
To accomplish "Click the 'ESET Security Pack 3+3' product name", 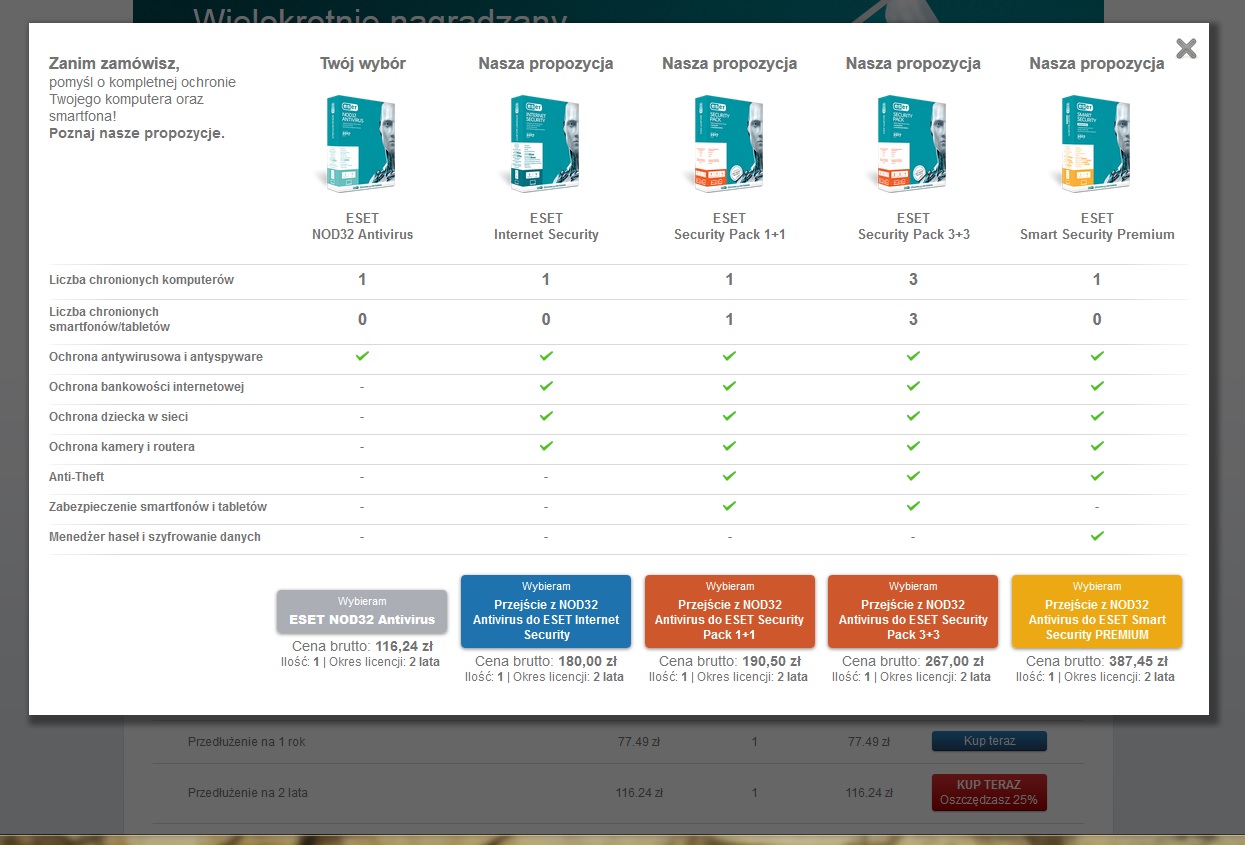I will [913, 226].
